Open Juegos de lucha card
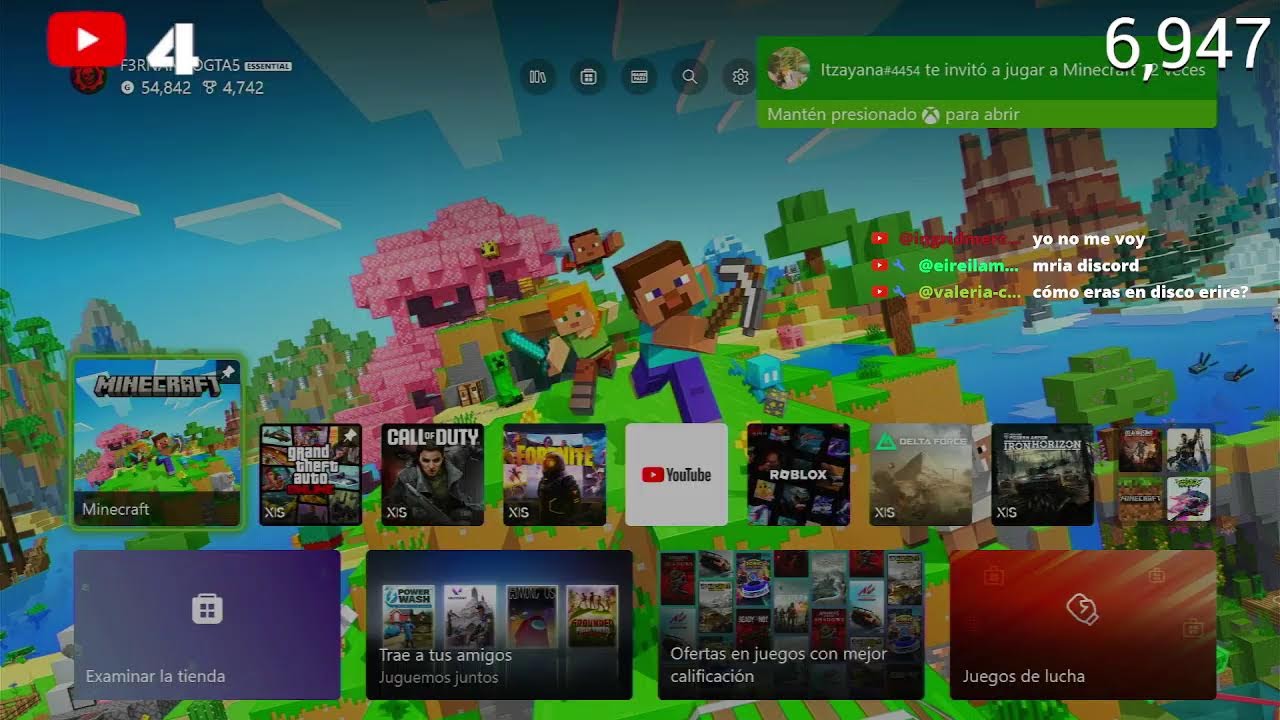Viewport: 1280px width, 720px height. [1083, 625]
